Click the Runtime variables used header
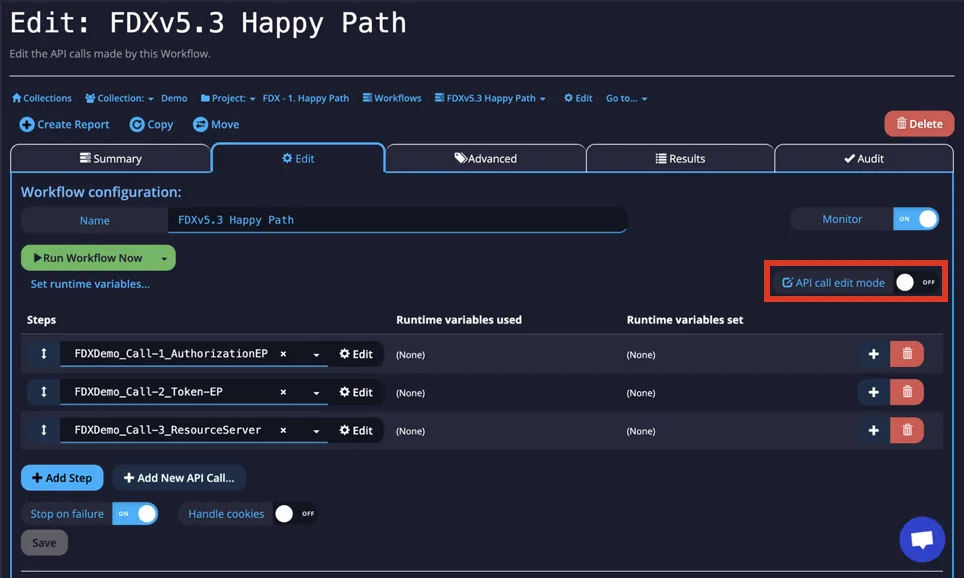This screenshot has height=578, width=964. [459, 320]
